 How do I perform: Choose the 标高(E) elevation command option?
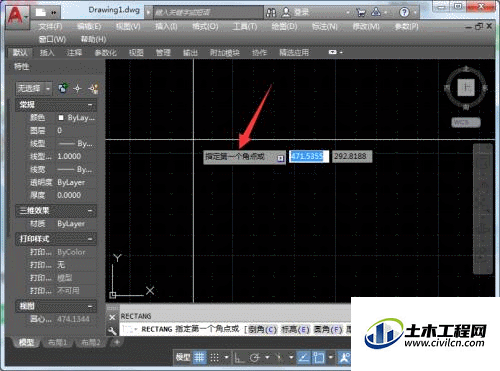coord(295,330)
